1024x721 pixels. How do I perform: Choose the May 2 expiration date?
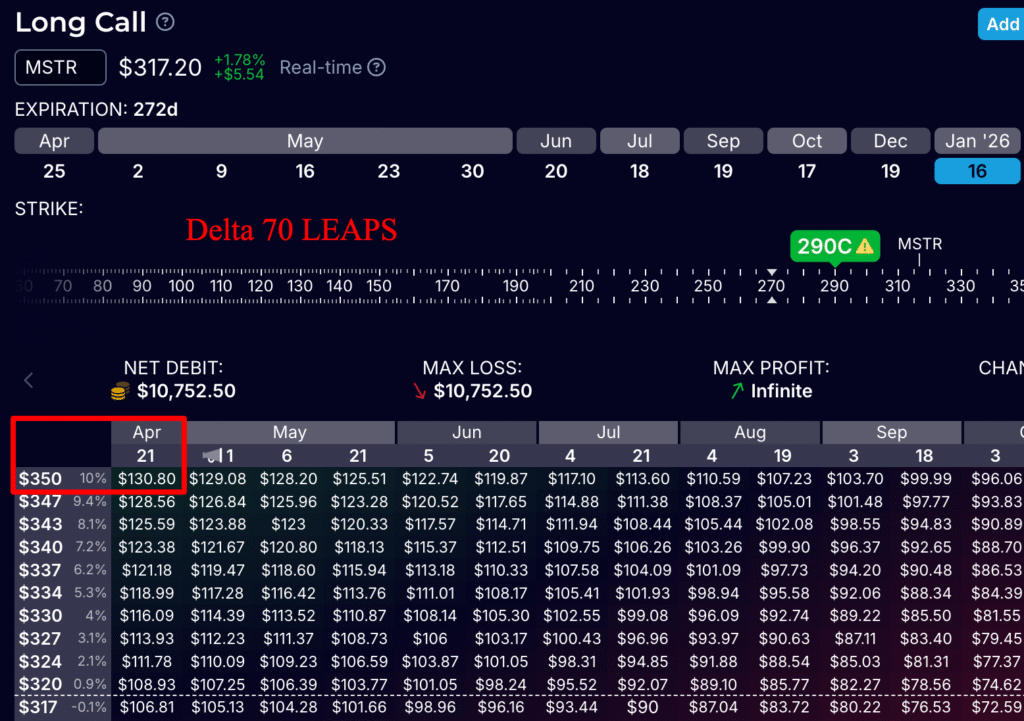[x=138, y=171]
